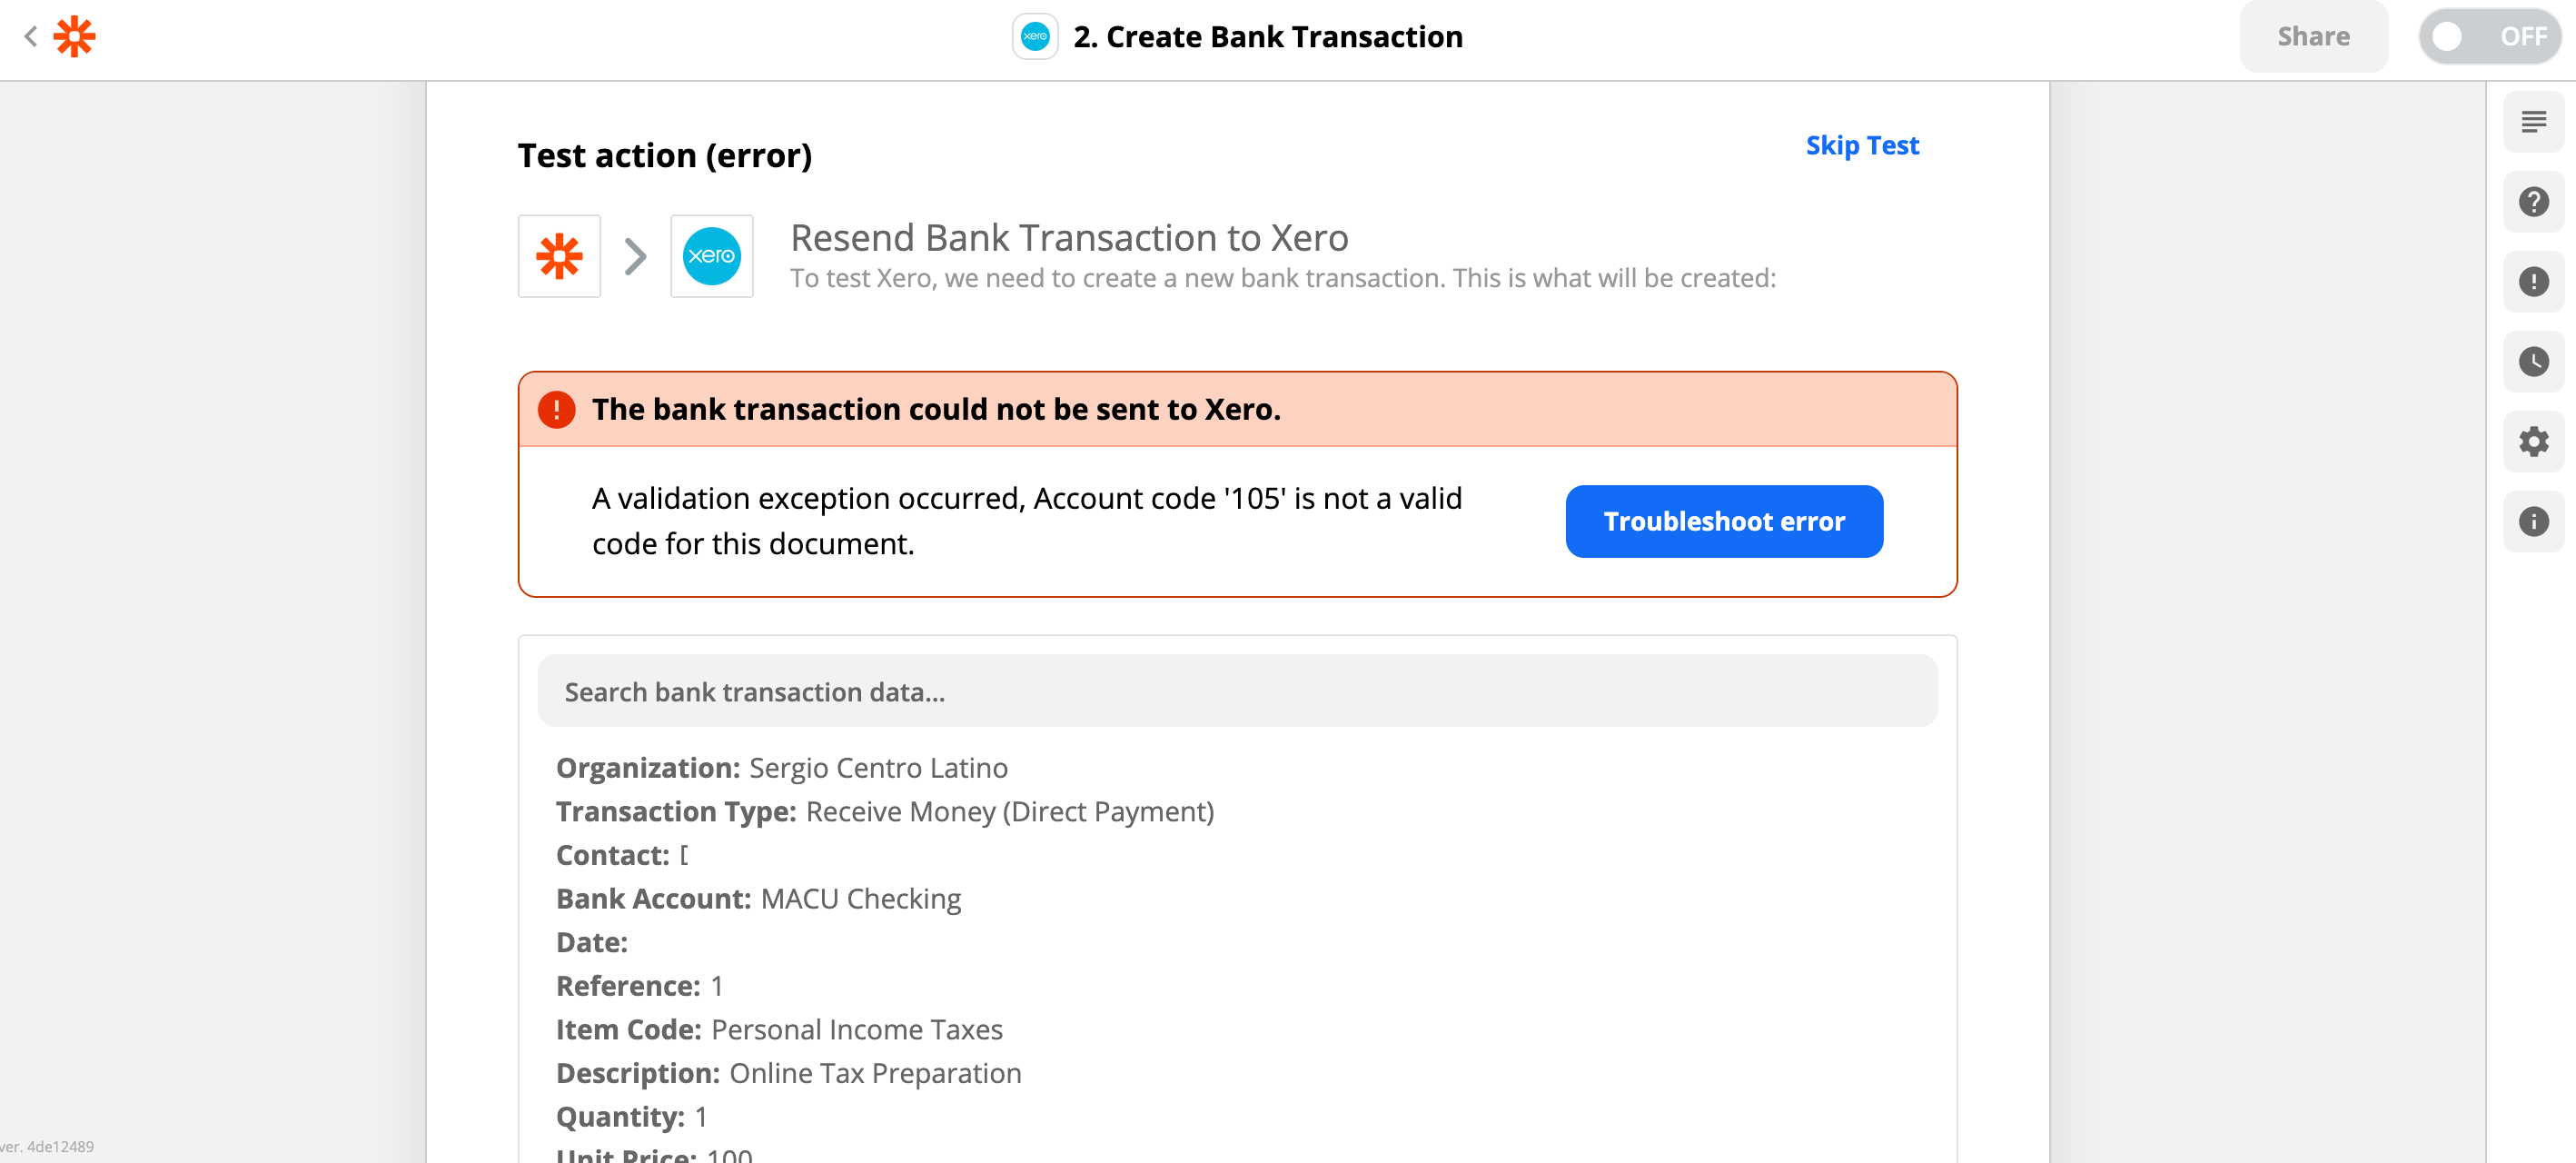Screen dimensions: 2576x1163
Task: Click the Share button
Action: tap(2313, 37)
